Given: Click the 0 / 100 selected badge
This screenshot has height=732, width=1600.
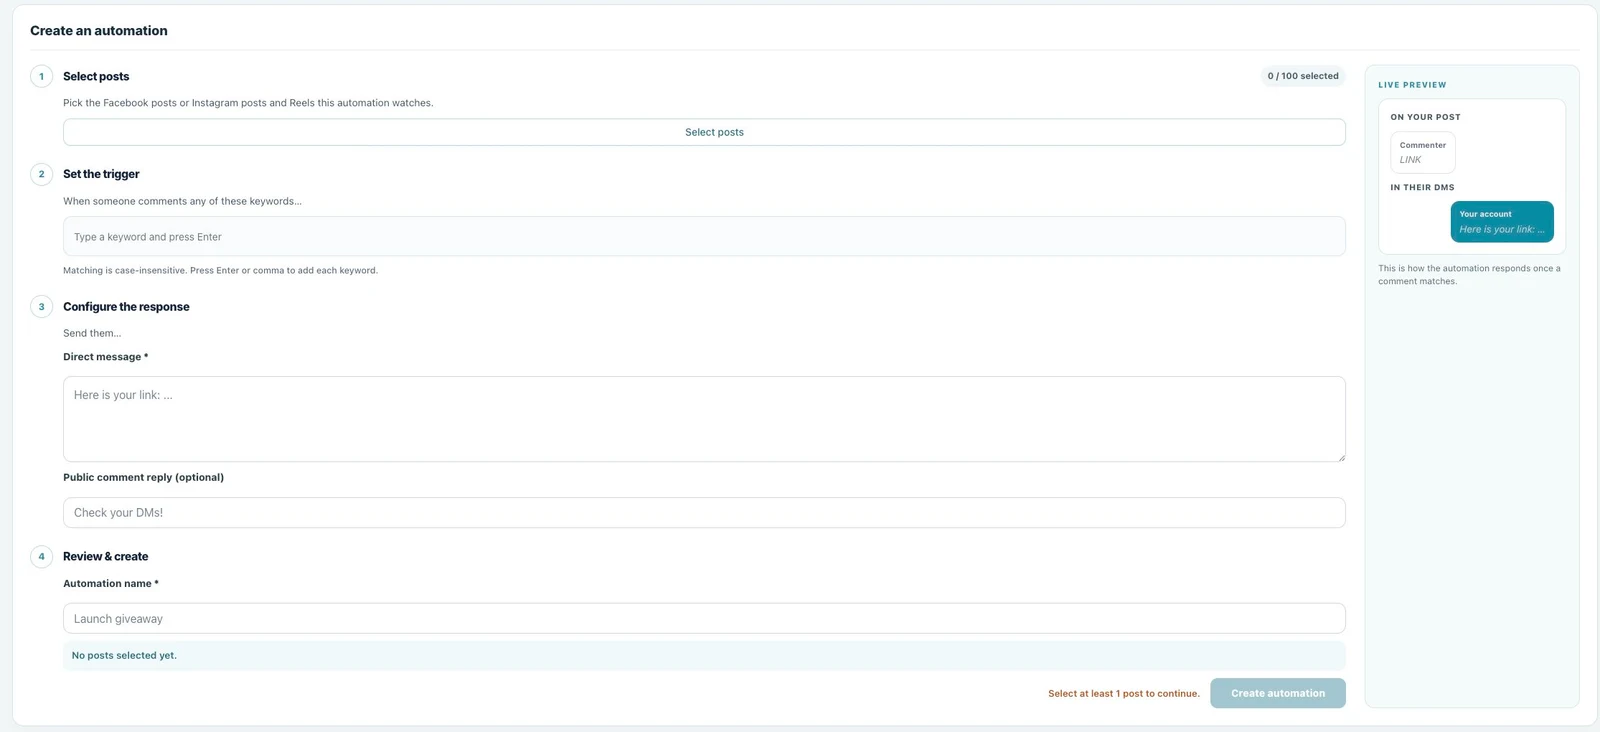Looking at the screenshot, I should coord(1303,76).
